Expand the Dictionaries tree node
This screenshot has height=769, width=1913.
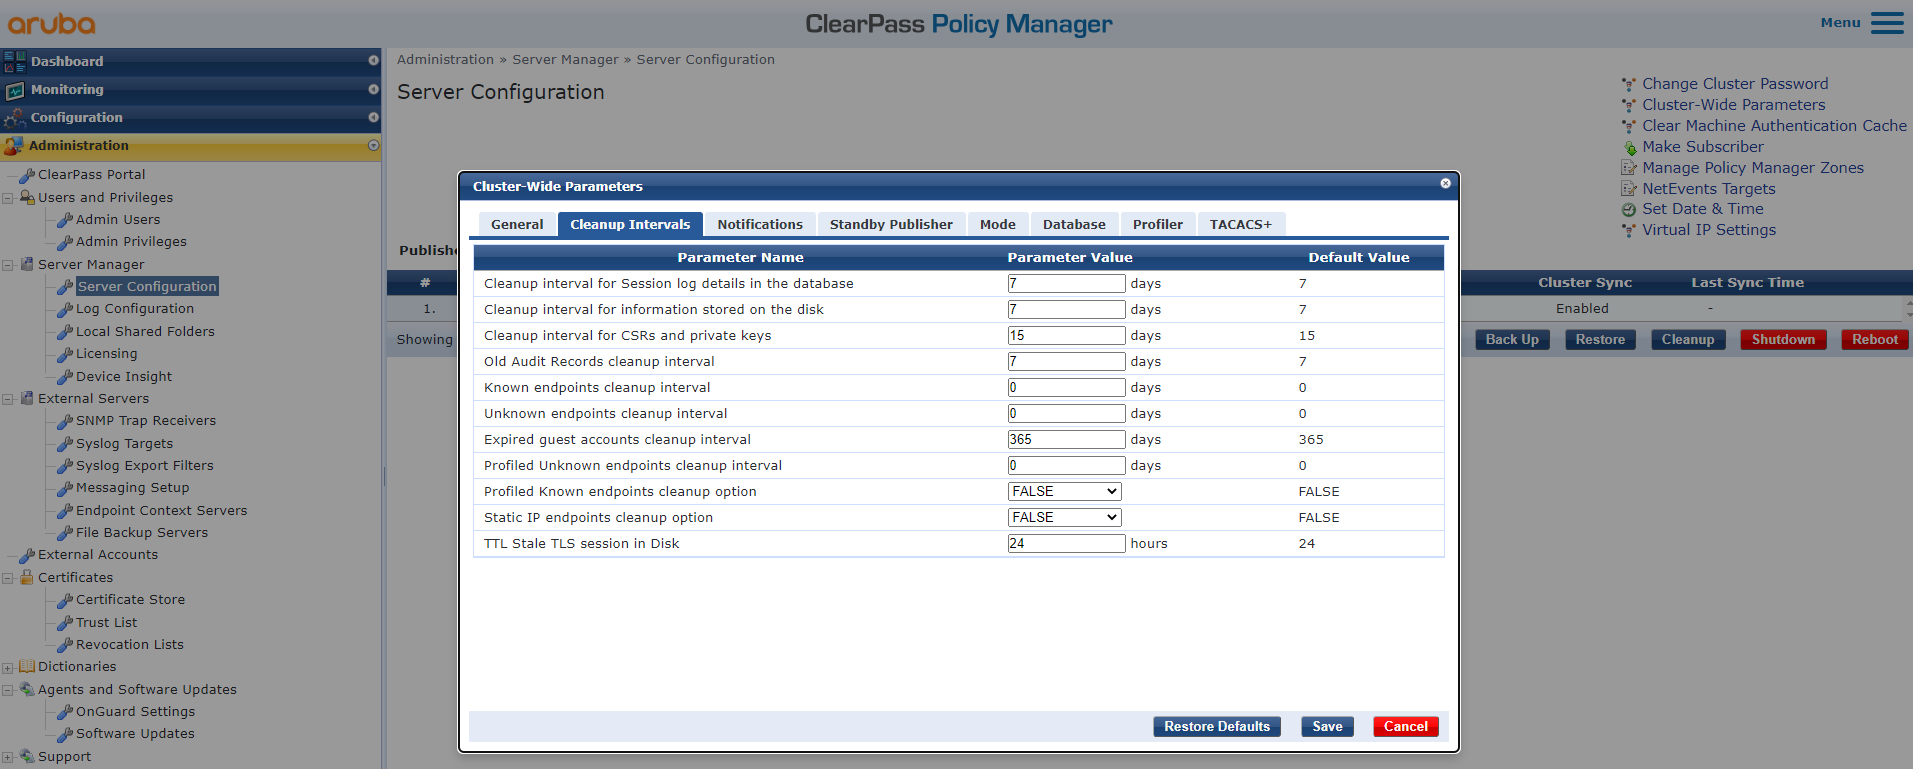point(8,668)
